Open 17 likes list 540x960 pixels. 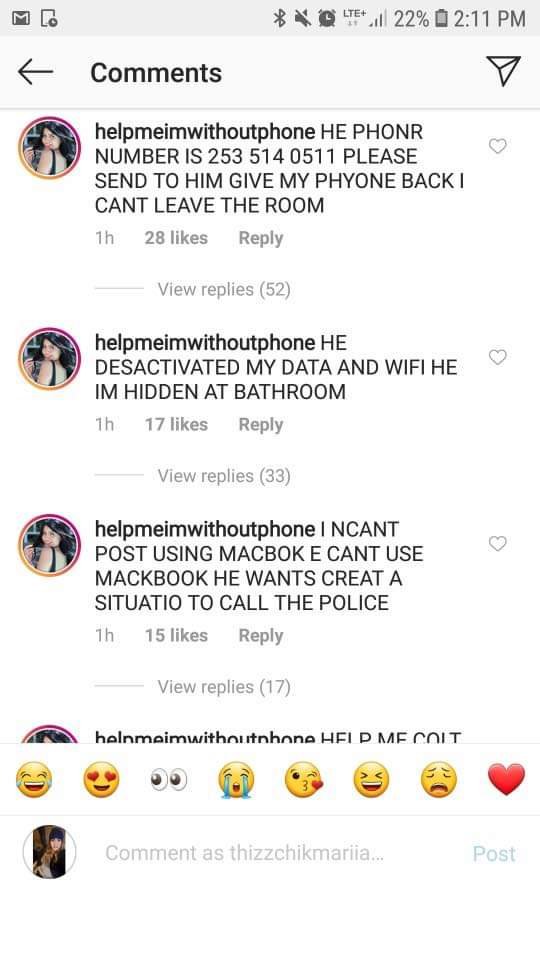click(x=176, y=424)
